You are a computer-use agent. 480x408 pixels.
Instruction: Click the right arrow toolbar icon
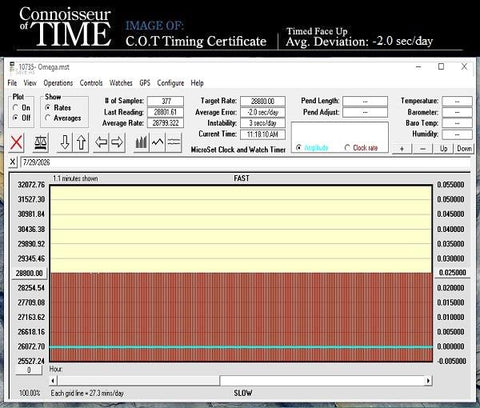point(117,143)
